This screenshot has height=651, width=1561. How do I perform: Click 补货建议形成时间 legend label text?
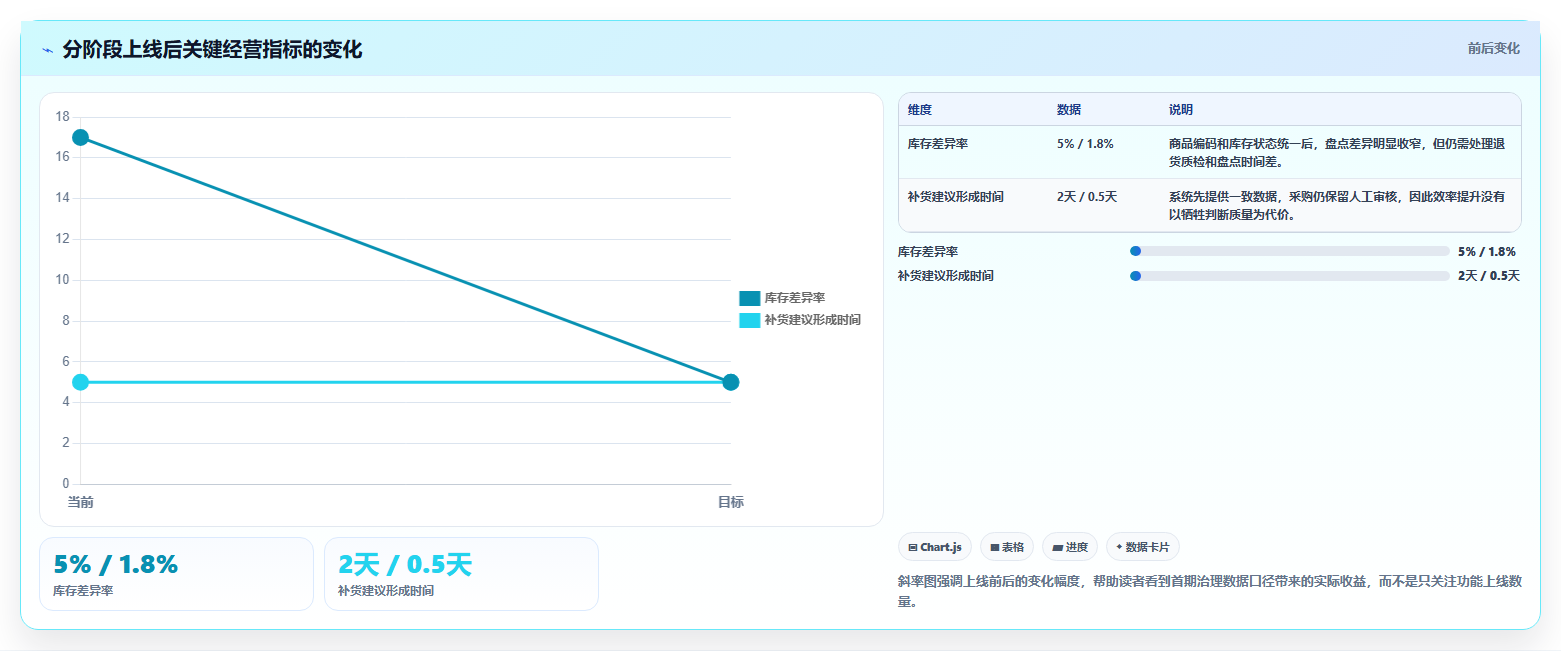point(812,320)
